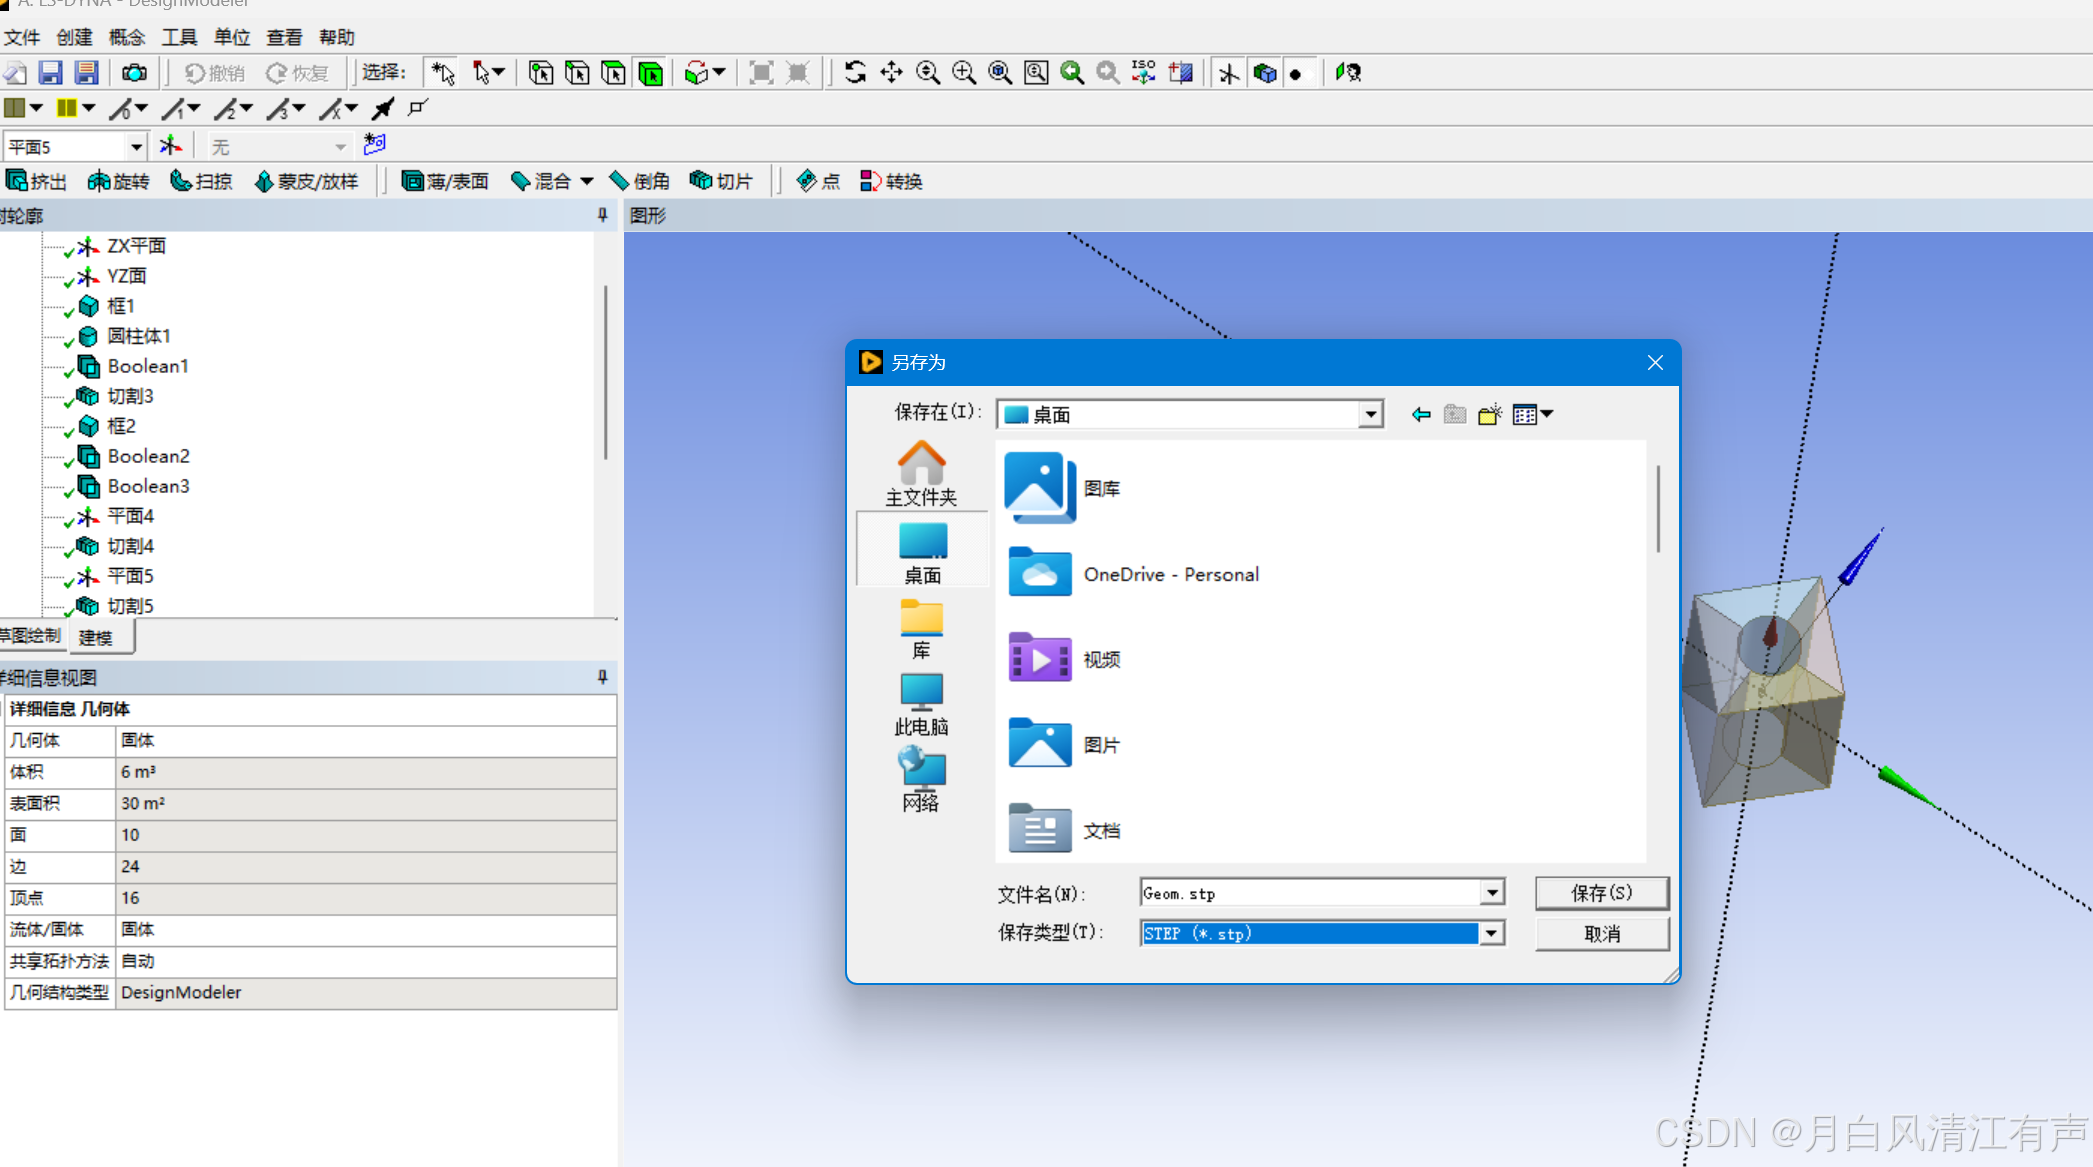Expand the 保存在 location dropdown

click(1370, 414)
